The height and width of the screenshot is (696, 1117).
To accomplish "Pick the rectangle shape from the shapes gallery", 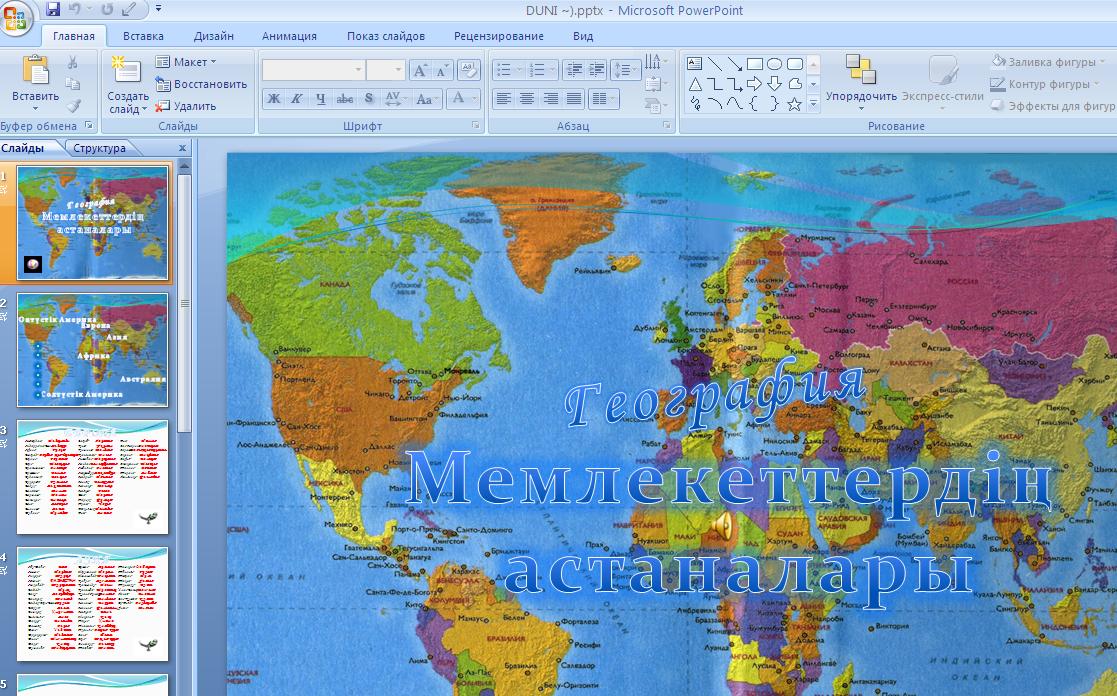I will pos(754,63).
